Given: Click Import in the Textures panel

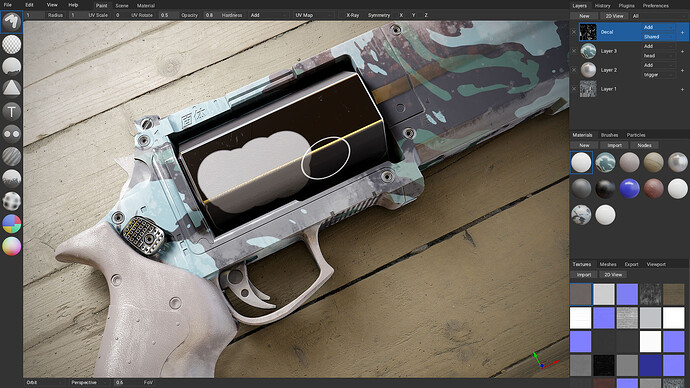Looking at the screenshot, I should tap(584, 275).
